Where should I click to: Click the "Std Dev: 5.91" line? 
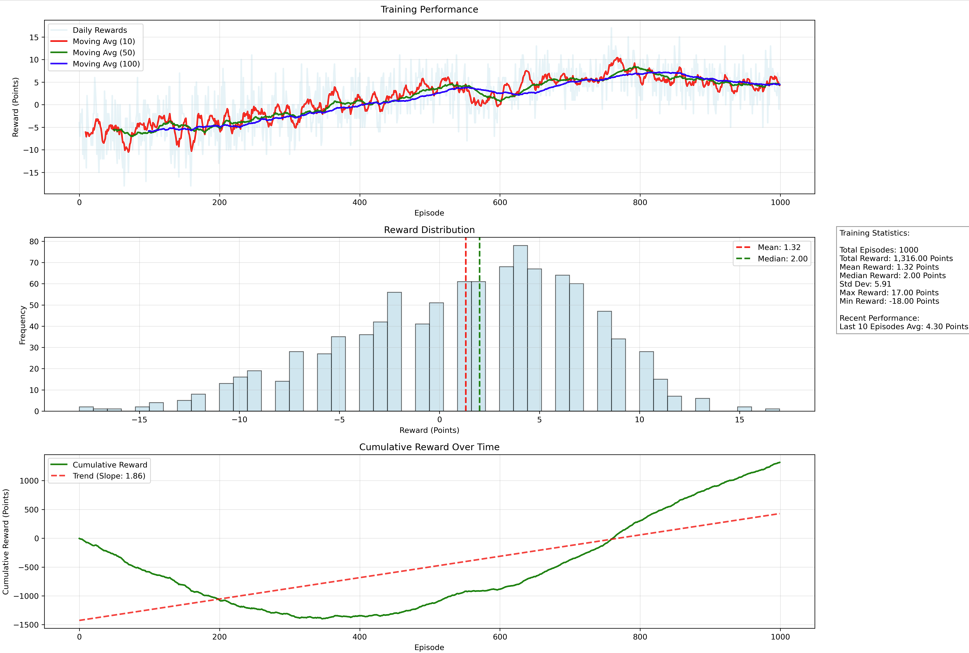point(865,284)
